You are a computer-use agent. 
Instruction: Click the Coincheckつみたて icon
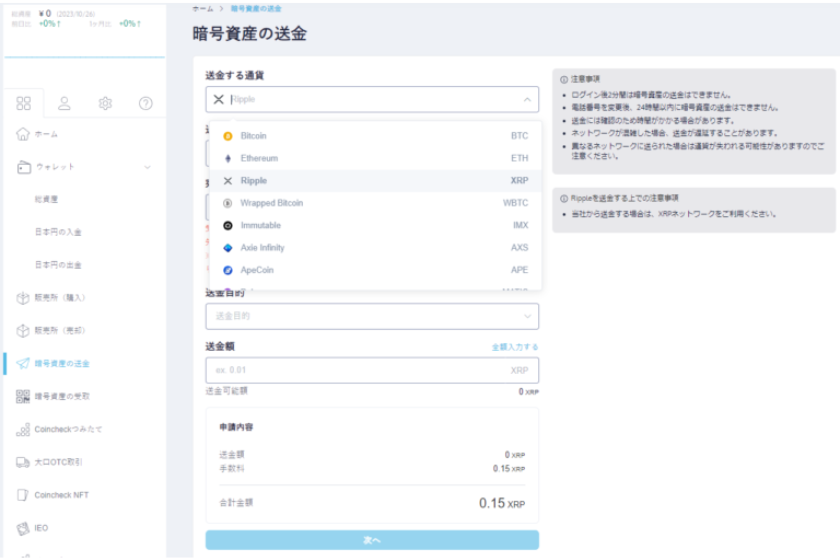click(22, 429)
